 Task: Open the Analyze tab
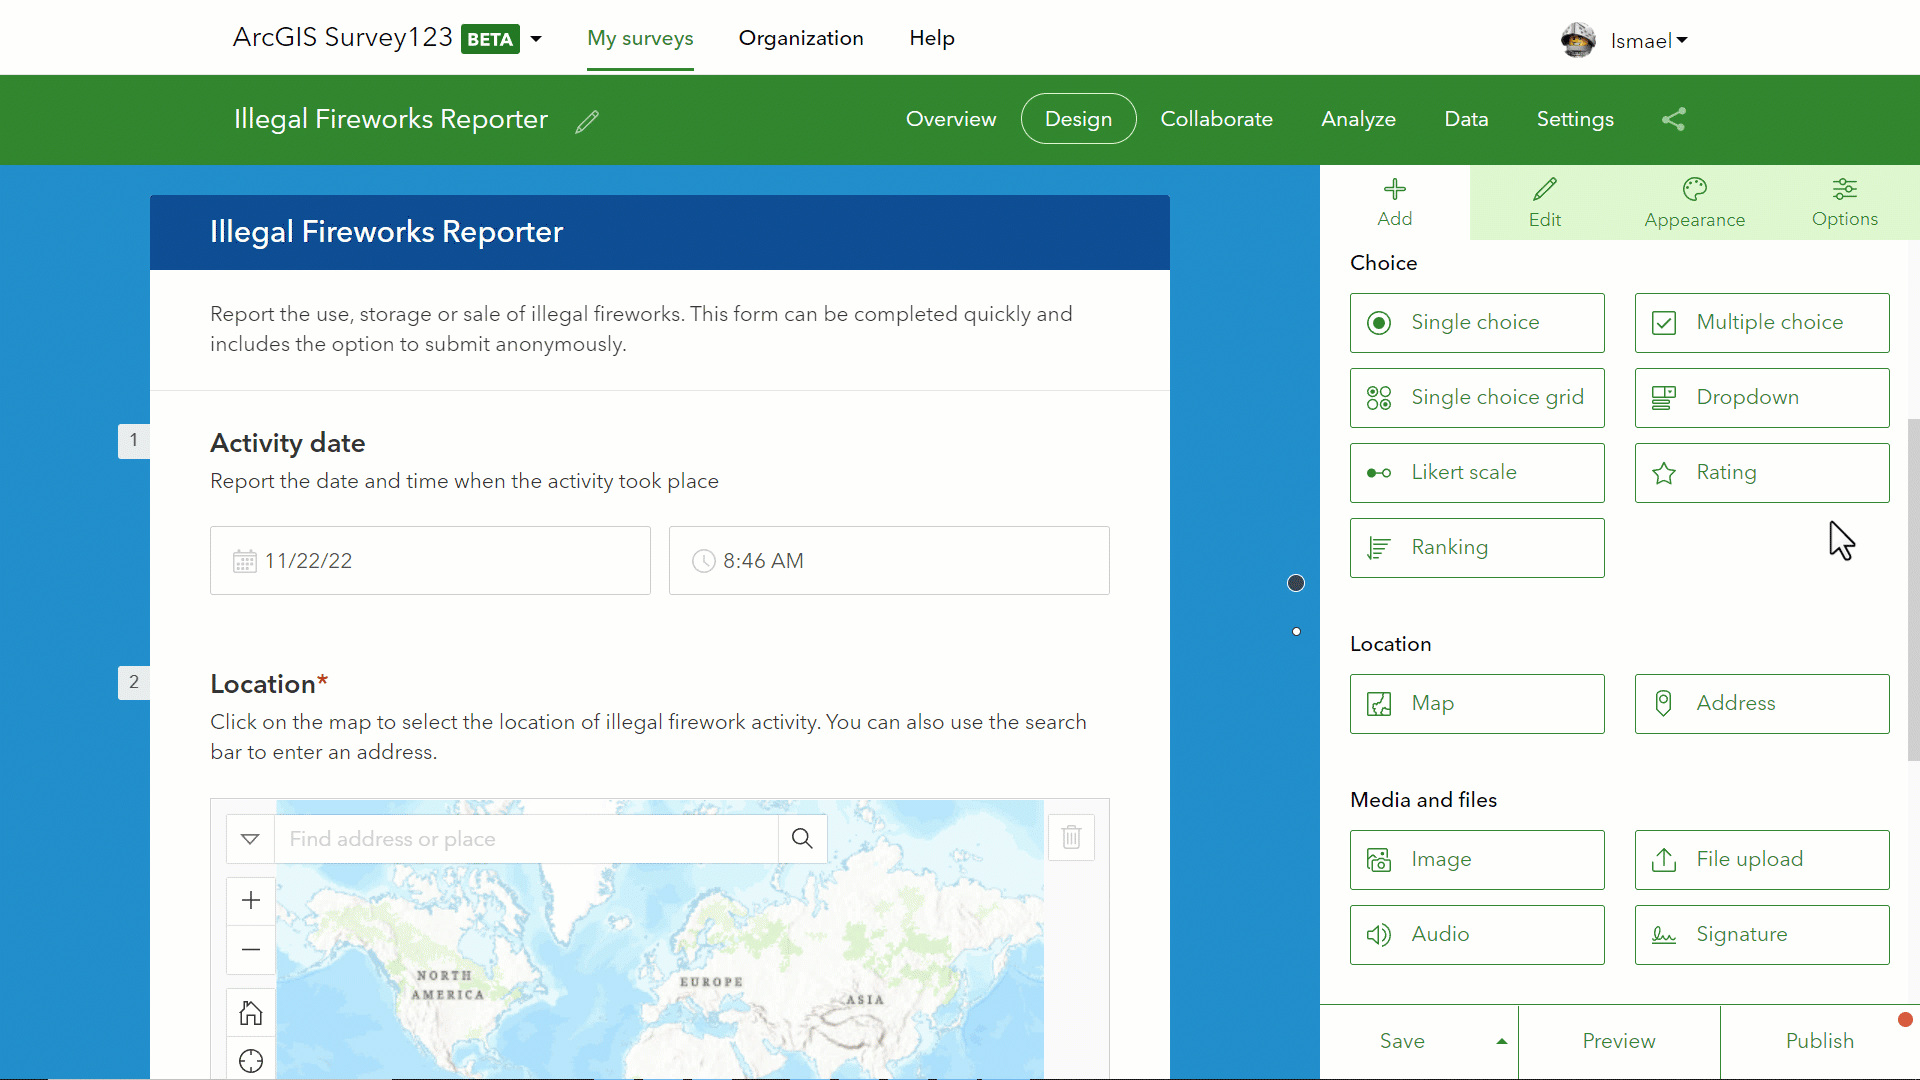pos(1358,119)
